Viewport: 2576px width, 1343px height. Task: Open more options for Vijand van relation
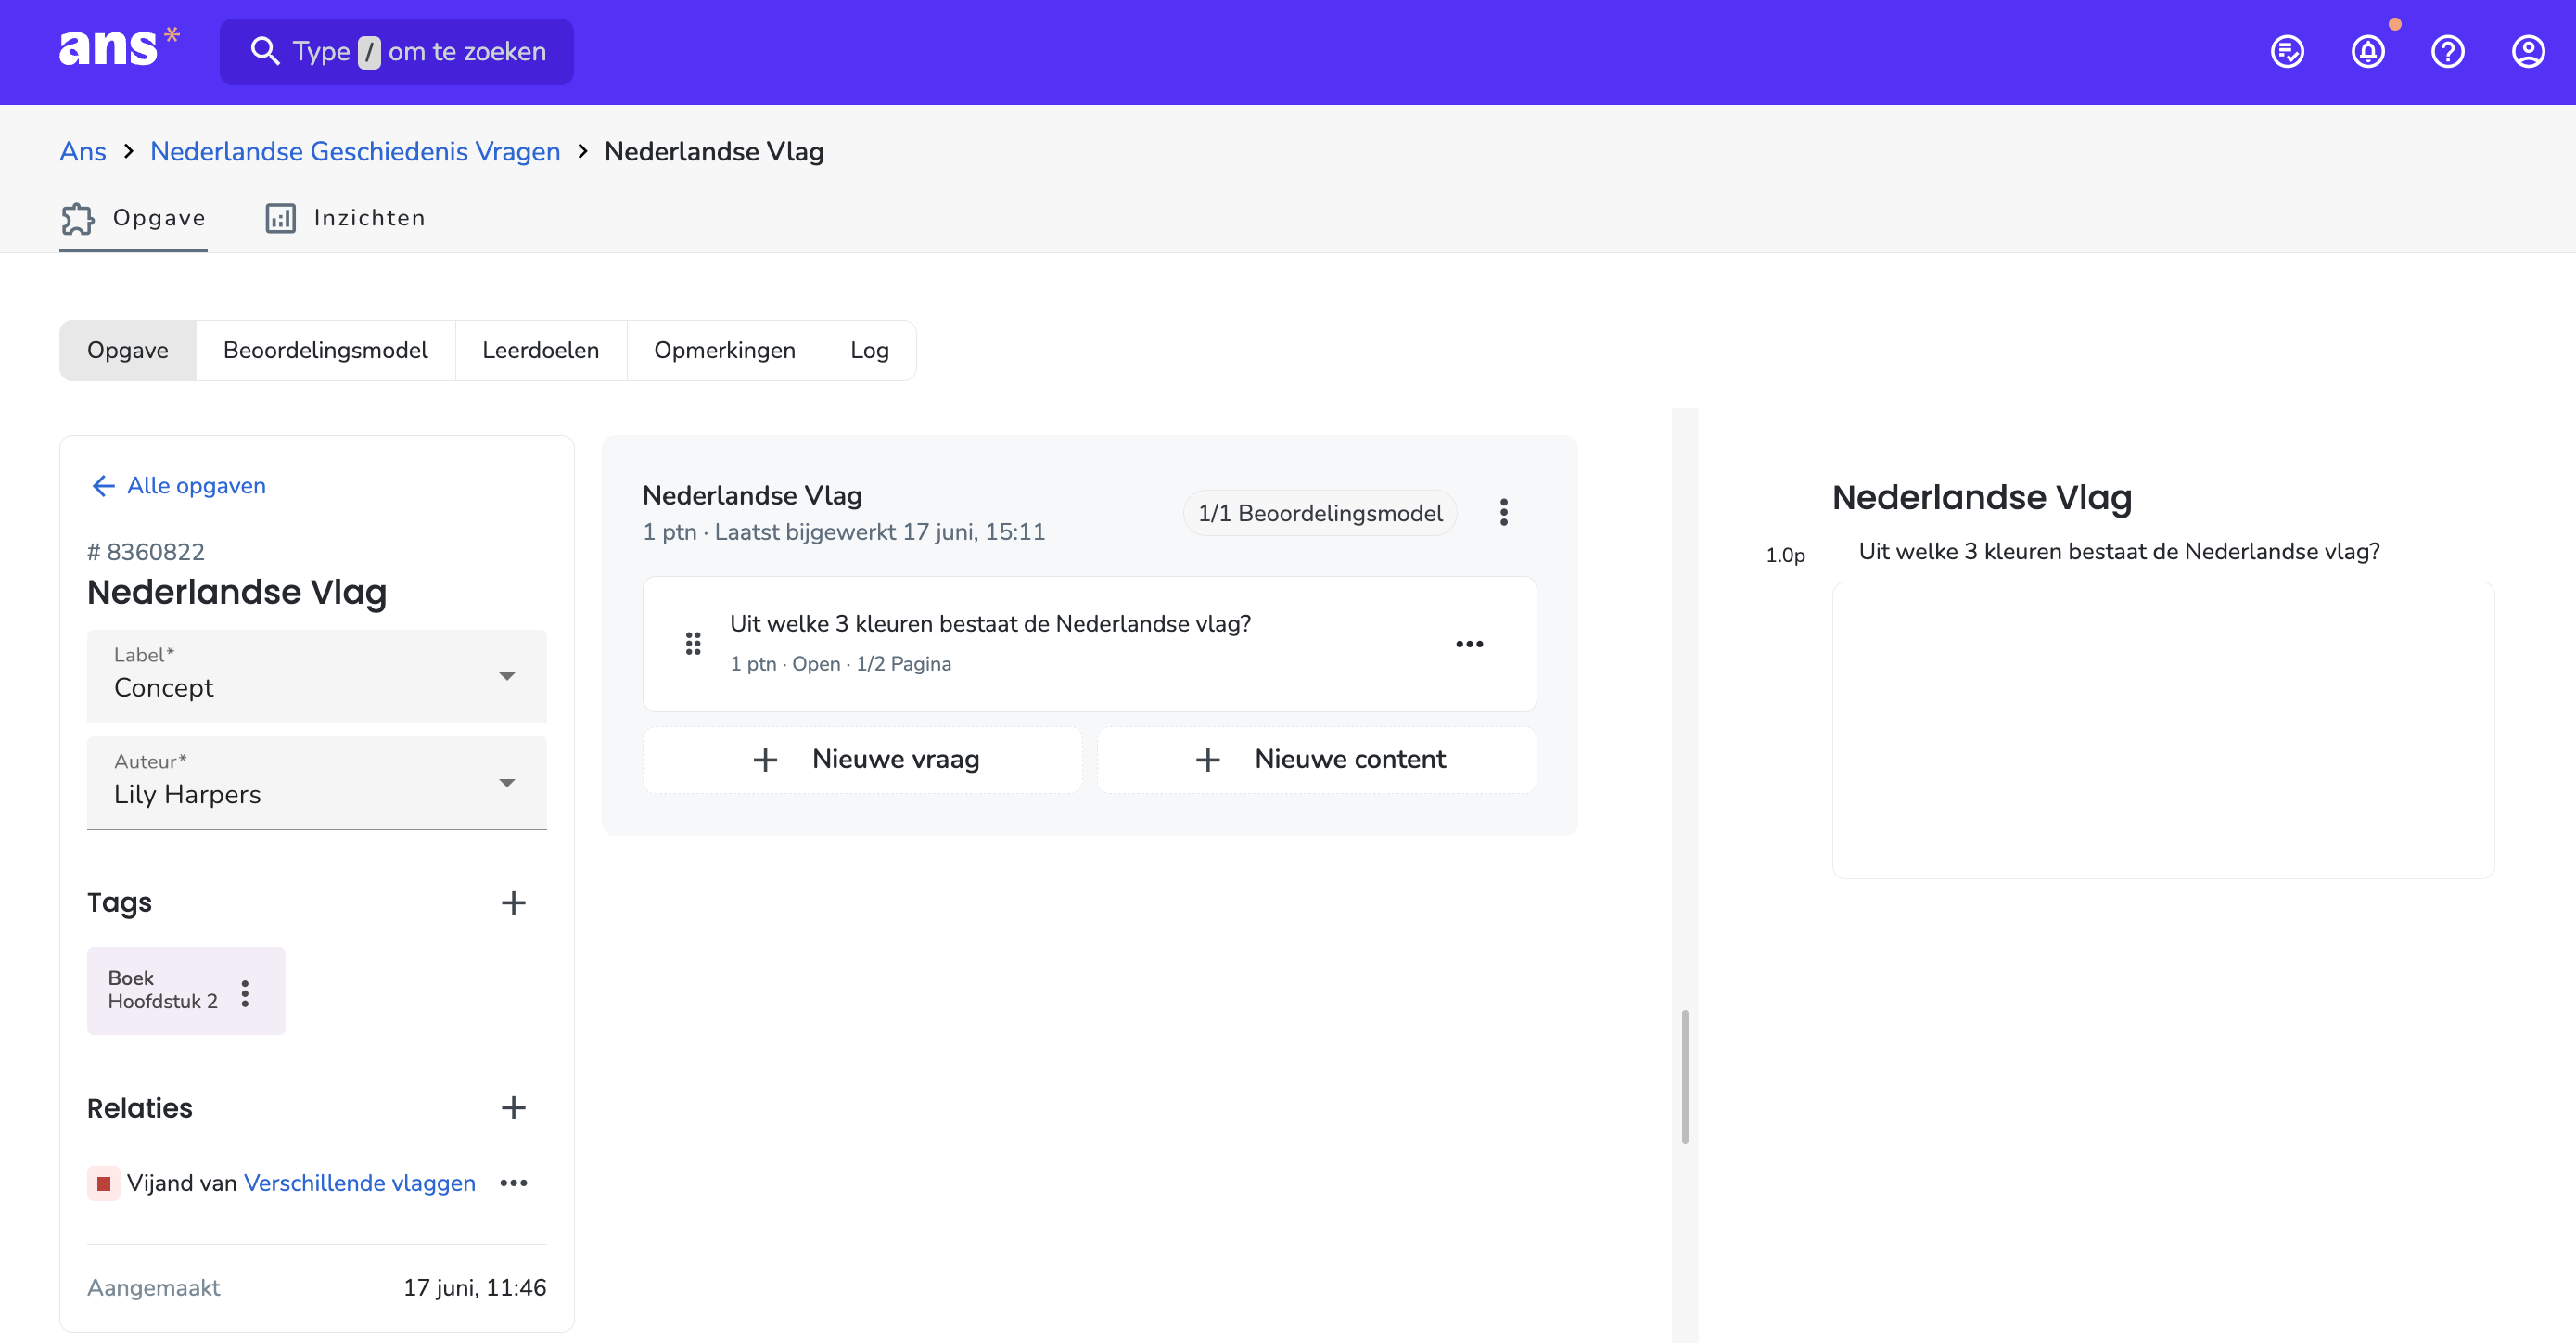click(513, 1183)
